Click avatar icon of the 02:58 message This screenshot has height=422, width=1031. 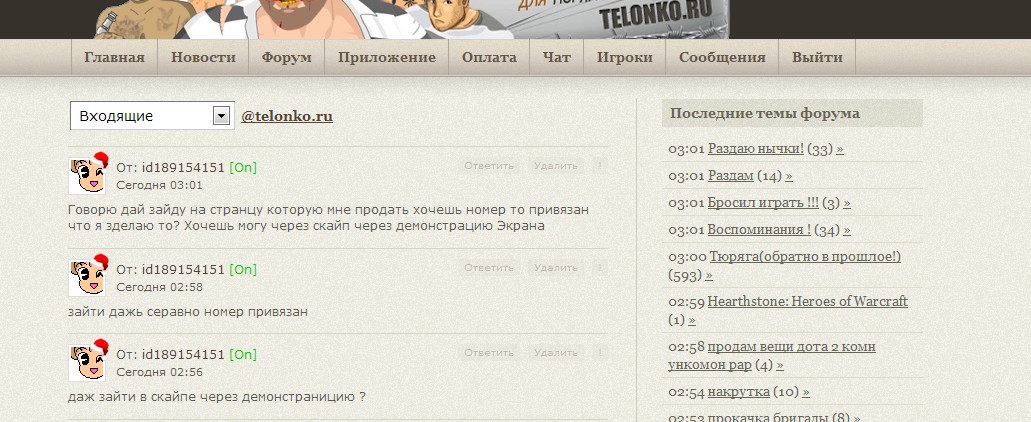coord(87,277)
